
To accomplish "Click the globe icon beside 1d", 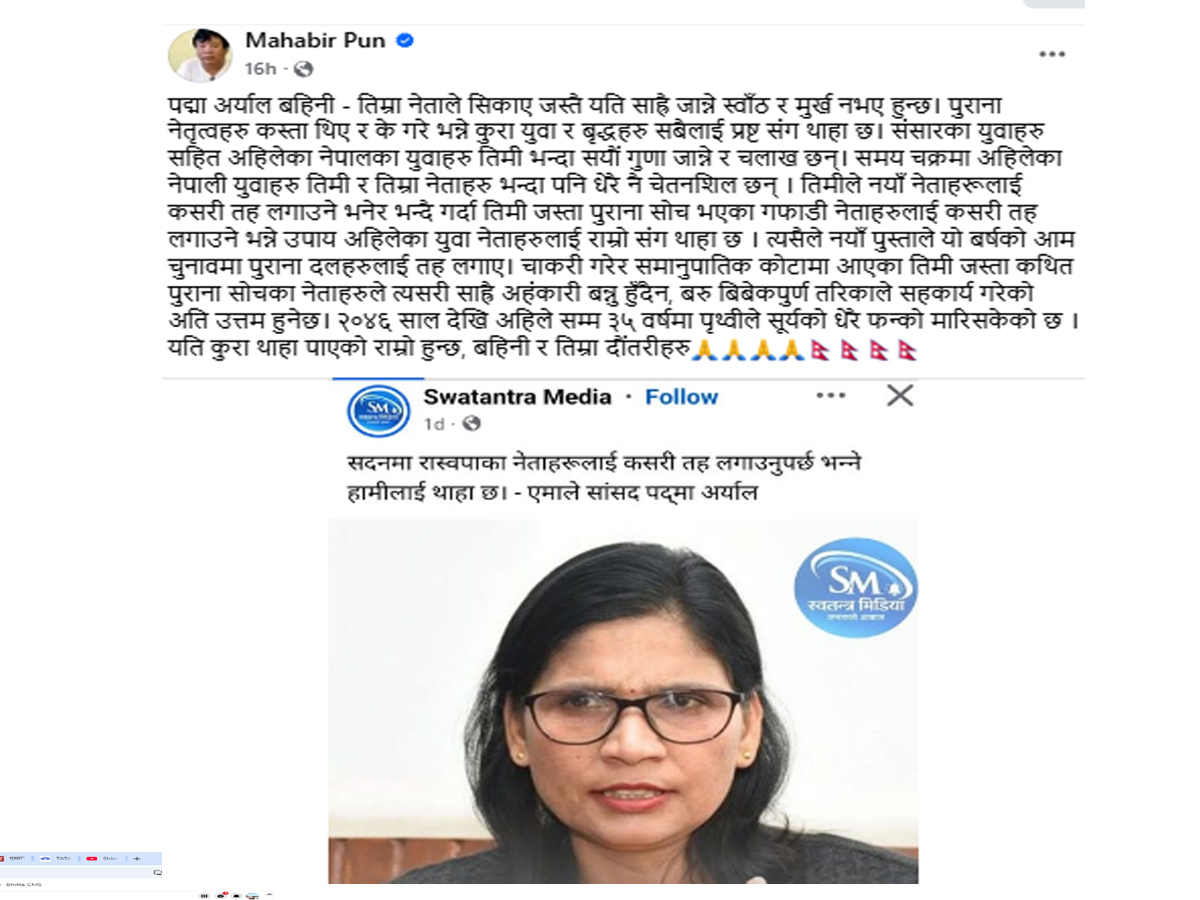I will (472, 424).
